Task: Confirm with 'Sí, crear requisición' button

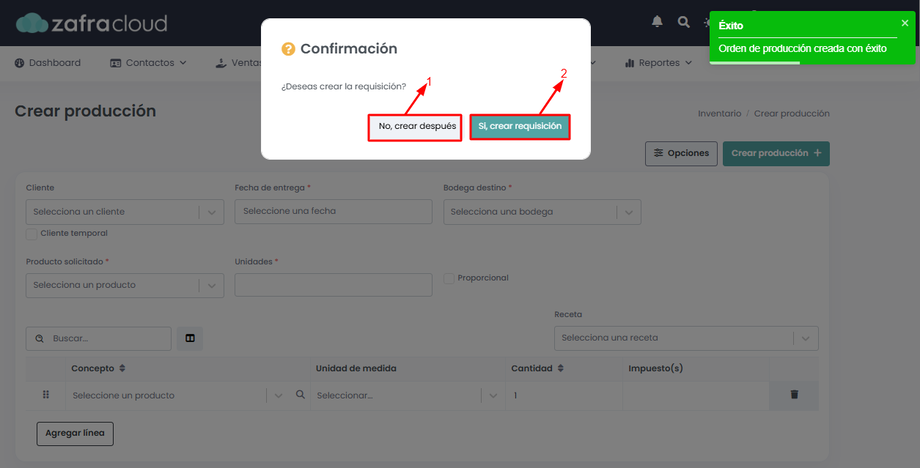Action: [x=520, y=127]
